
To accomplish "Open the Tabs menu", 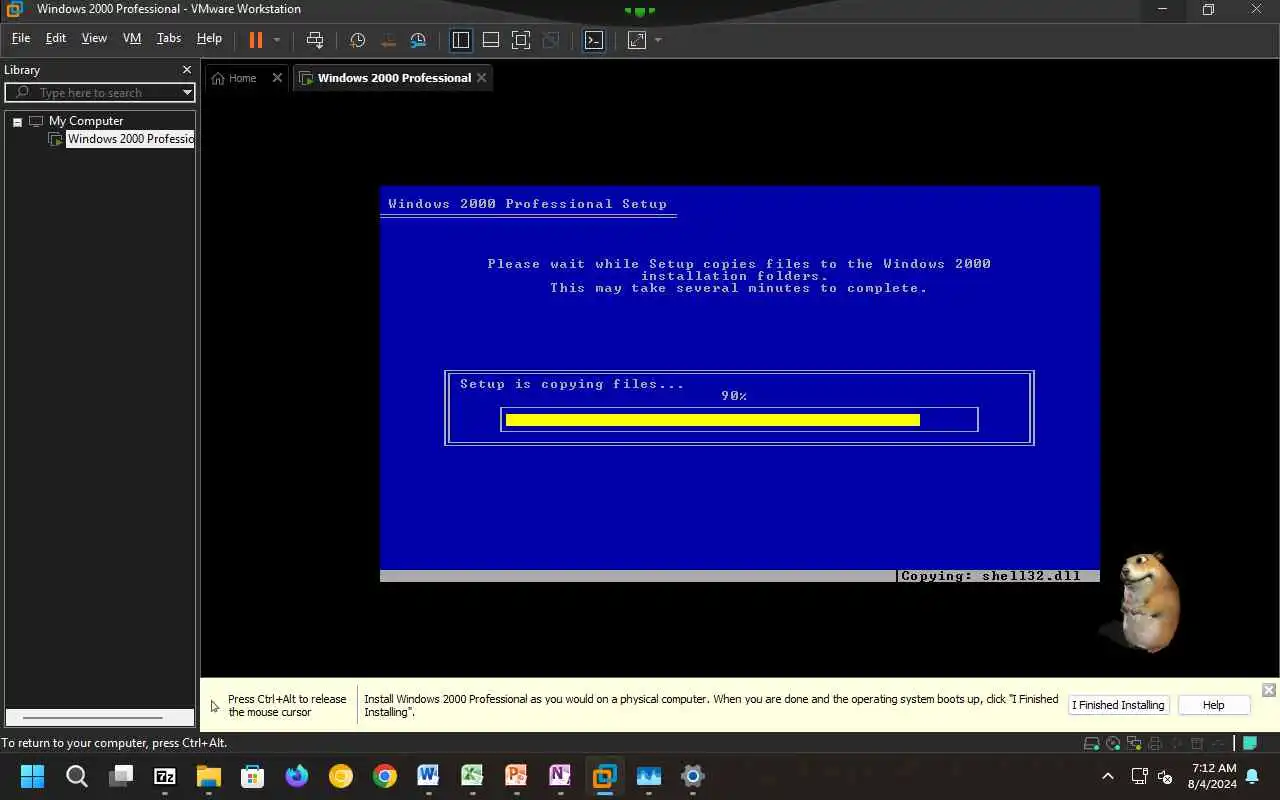I will pos(169,38).
